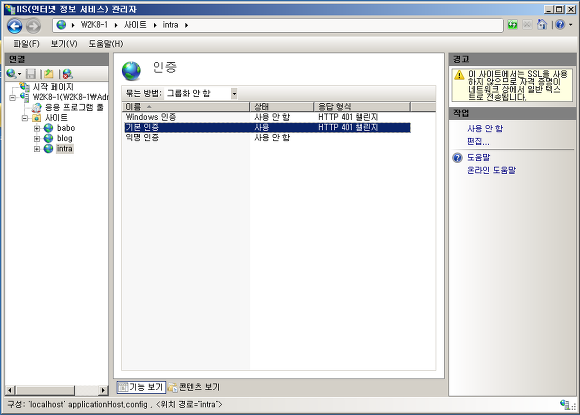
Task: Click Delete connection icon in 연결 toolbar
Action: tap(67, 74)
